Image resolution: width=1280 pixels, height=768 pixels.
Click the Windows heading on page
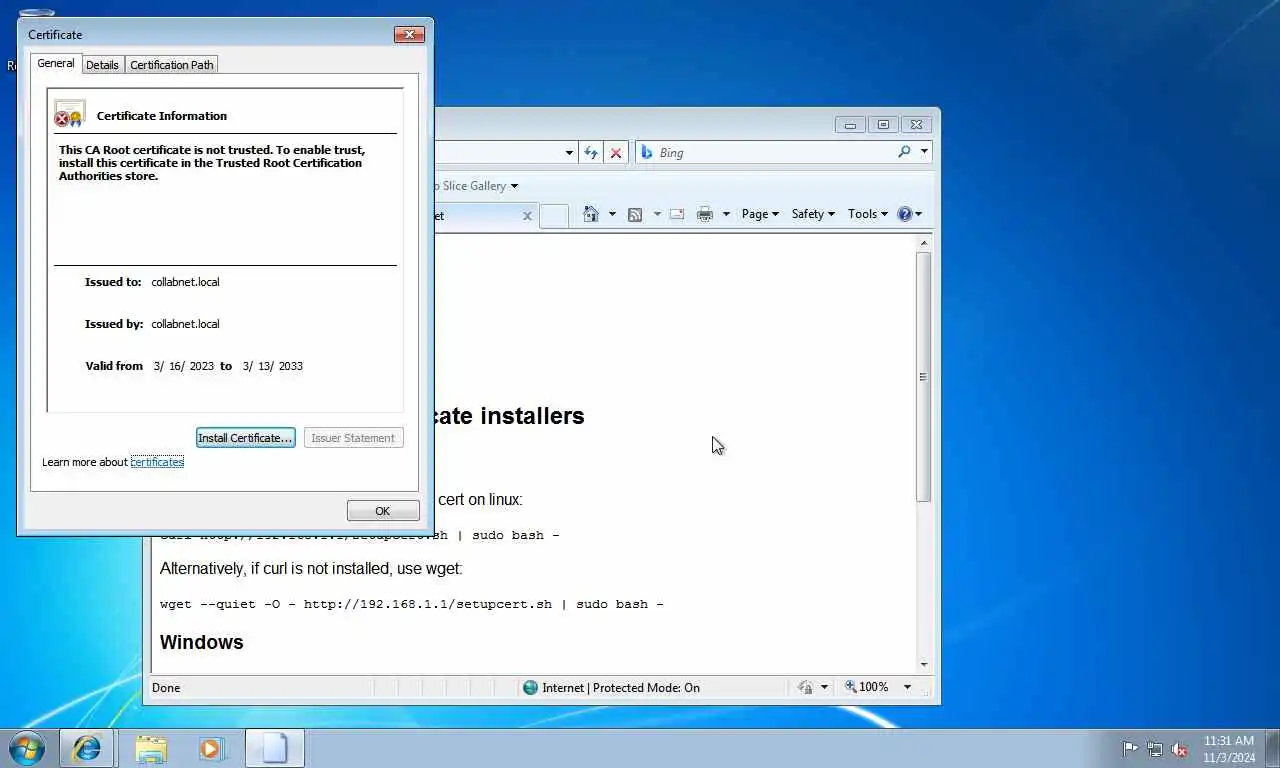202,642
